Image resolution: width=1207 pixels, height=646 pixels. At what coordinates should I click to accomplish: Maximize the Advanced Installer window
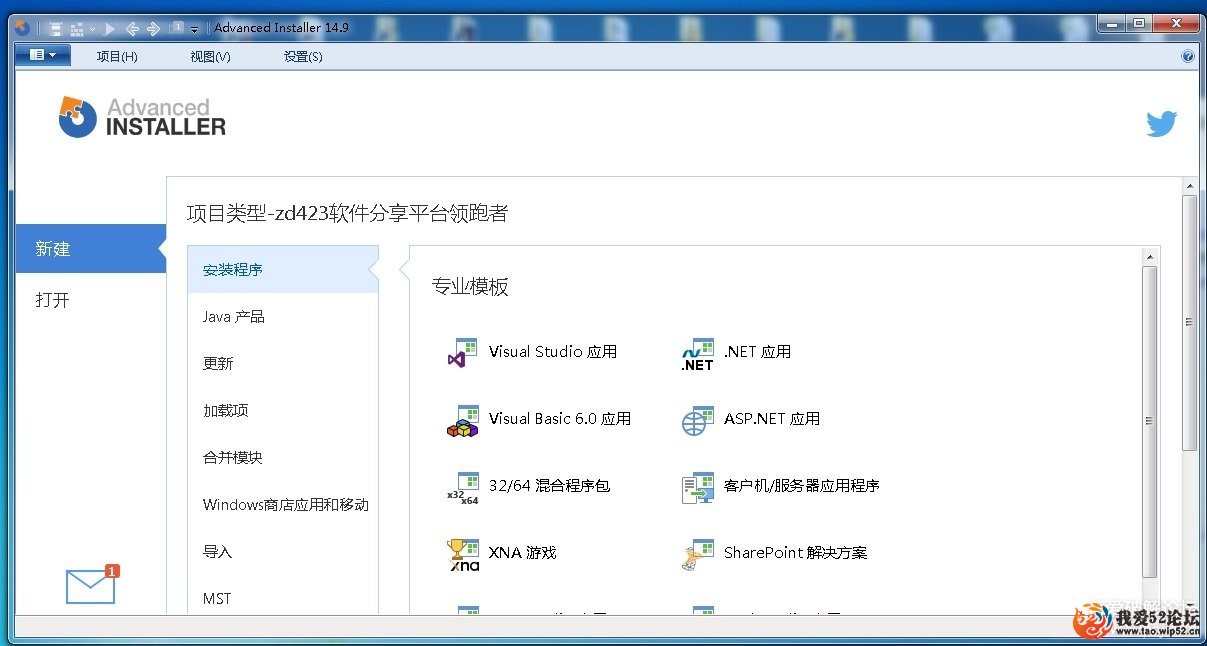pos(1140,23)
